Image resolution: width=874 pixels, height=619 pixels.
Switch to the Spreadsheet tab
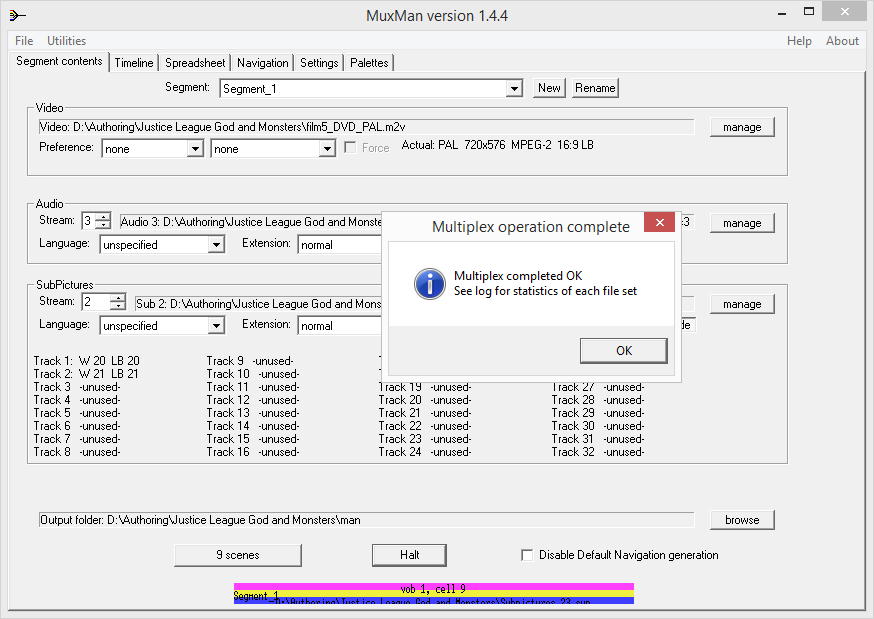pos(195,63)
